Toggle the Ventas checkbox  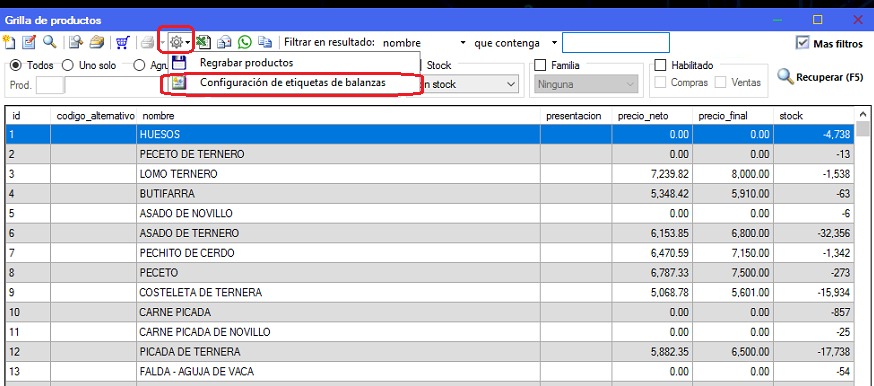[x=720, y=82]
